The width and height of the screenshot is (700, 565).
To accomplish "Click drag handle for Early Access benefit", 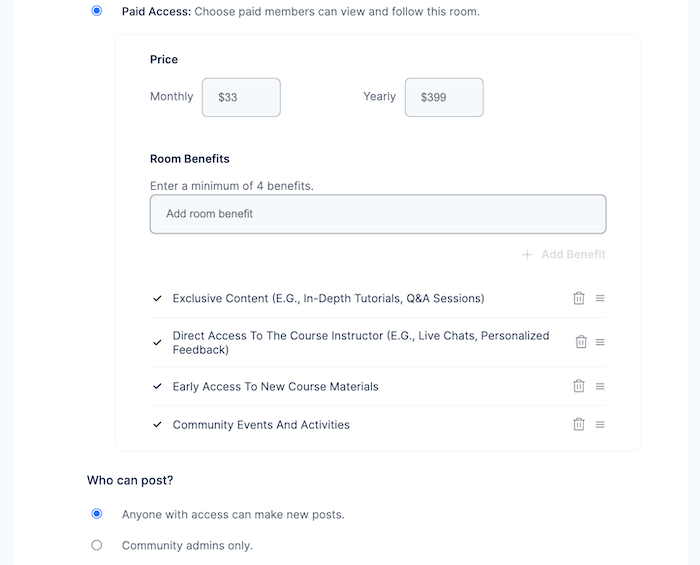I will pyautogui.click(x=600, y=386).
